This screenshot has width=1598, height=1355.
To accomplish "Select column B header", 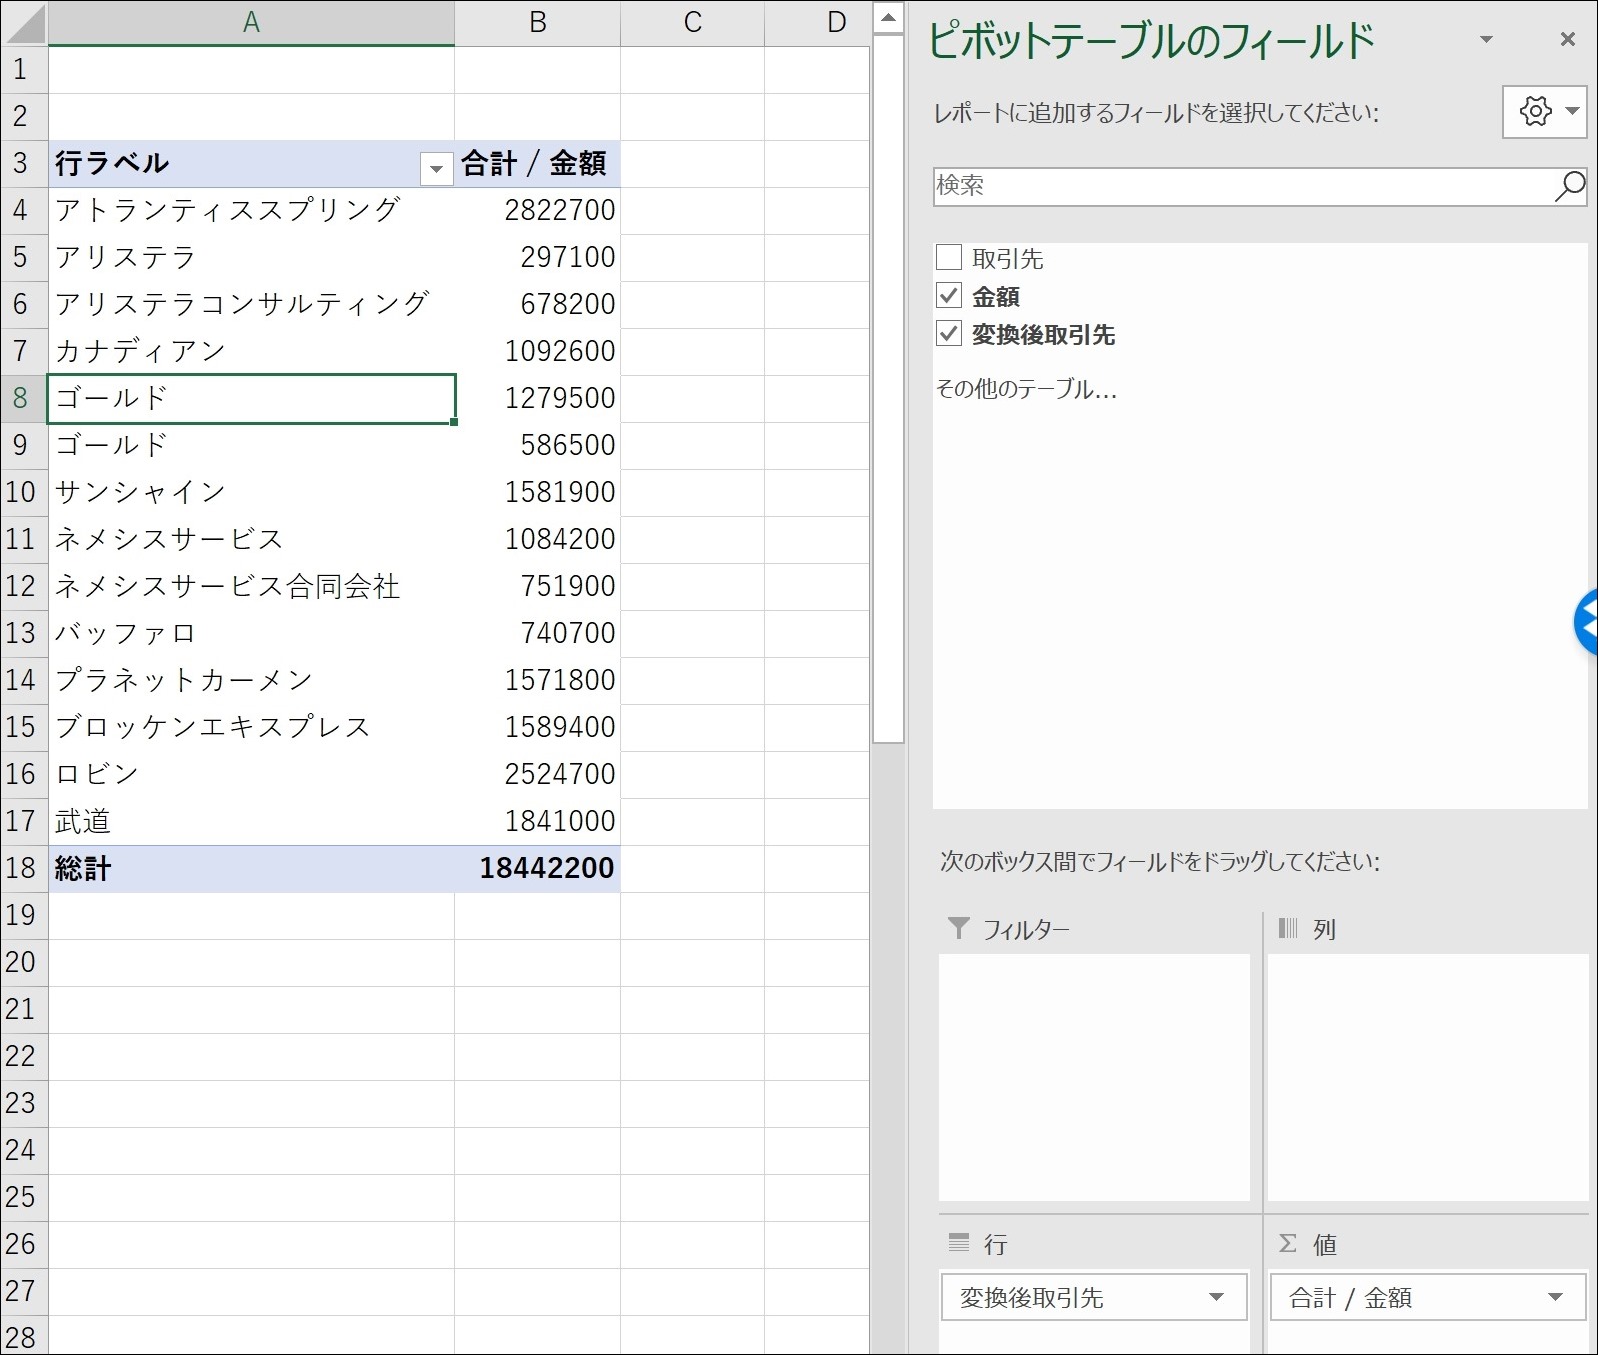I will tap(537, 23).
